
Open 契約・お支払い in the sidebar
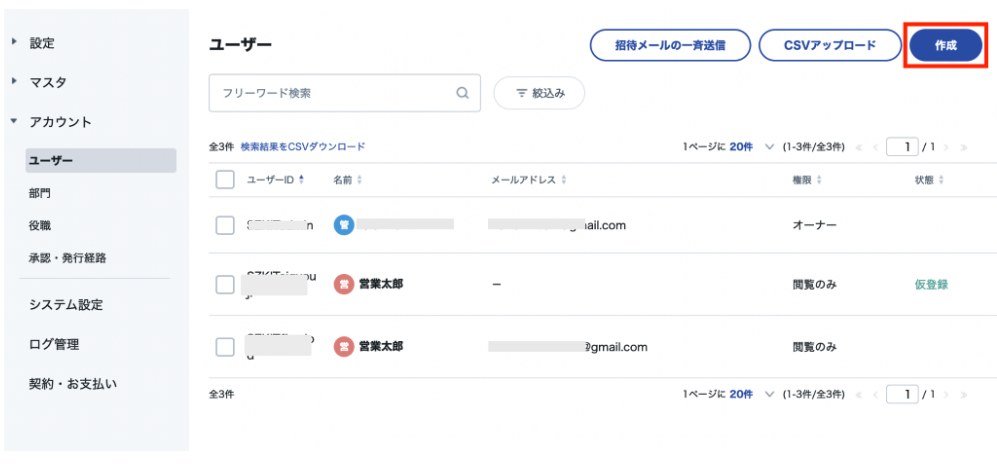[x=73, y=384]
